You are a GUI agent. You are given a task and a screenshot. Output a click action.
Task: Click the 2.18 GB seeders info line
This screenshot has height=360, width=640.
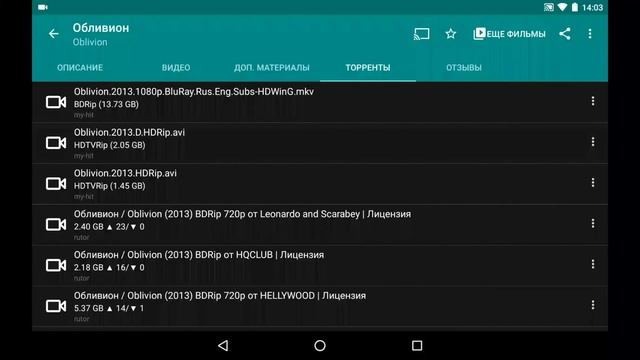tap(109, 268)
